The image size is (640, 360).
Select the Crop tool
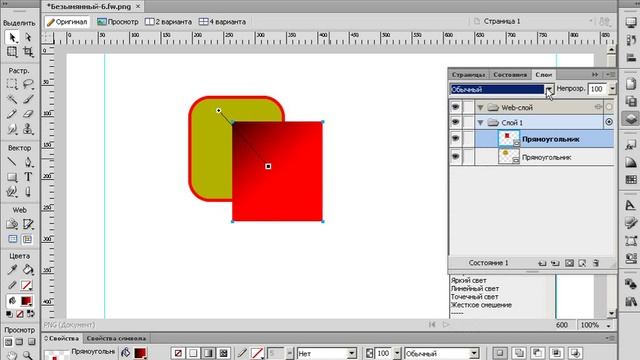[28, 52]
